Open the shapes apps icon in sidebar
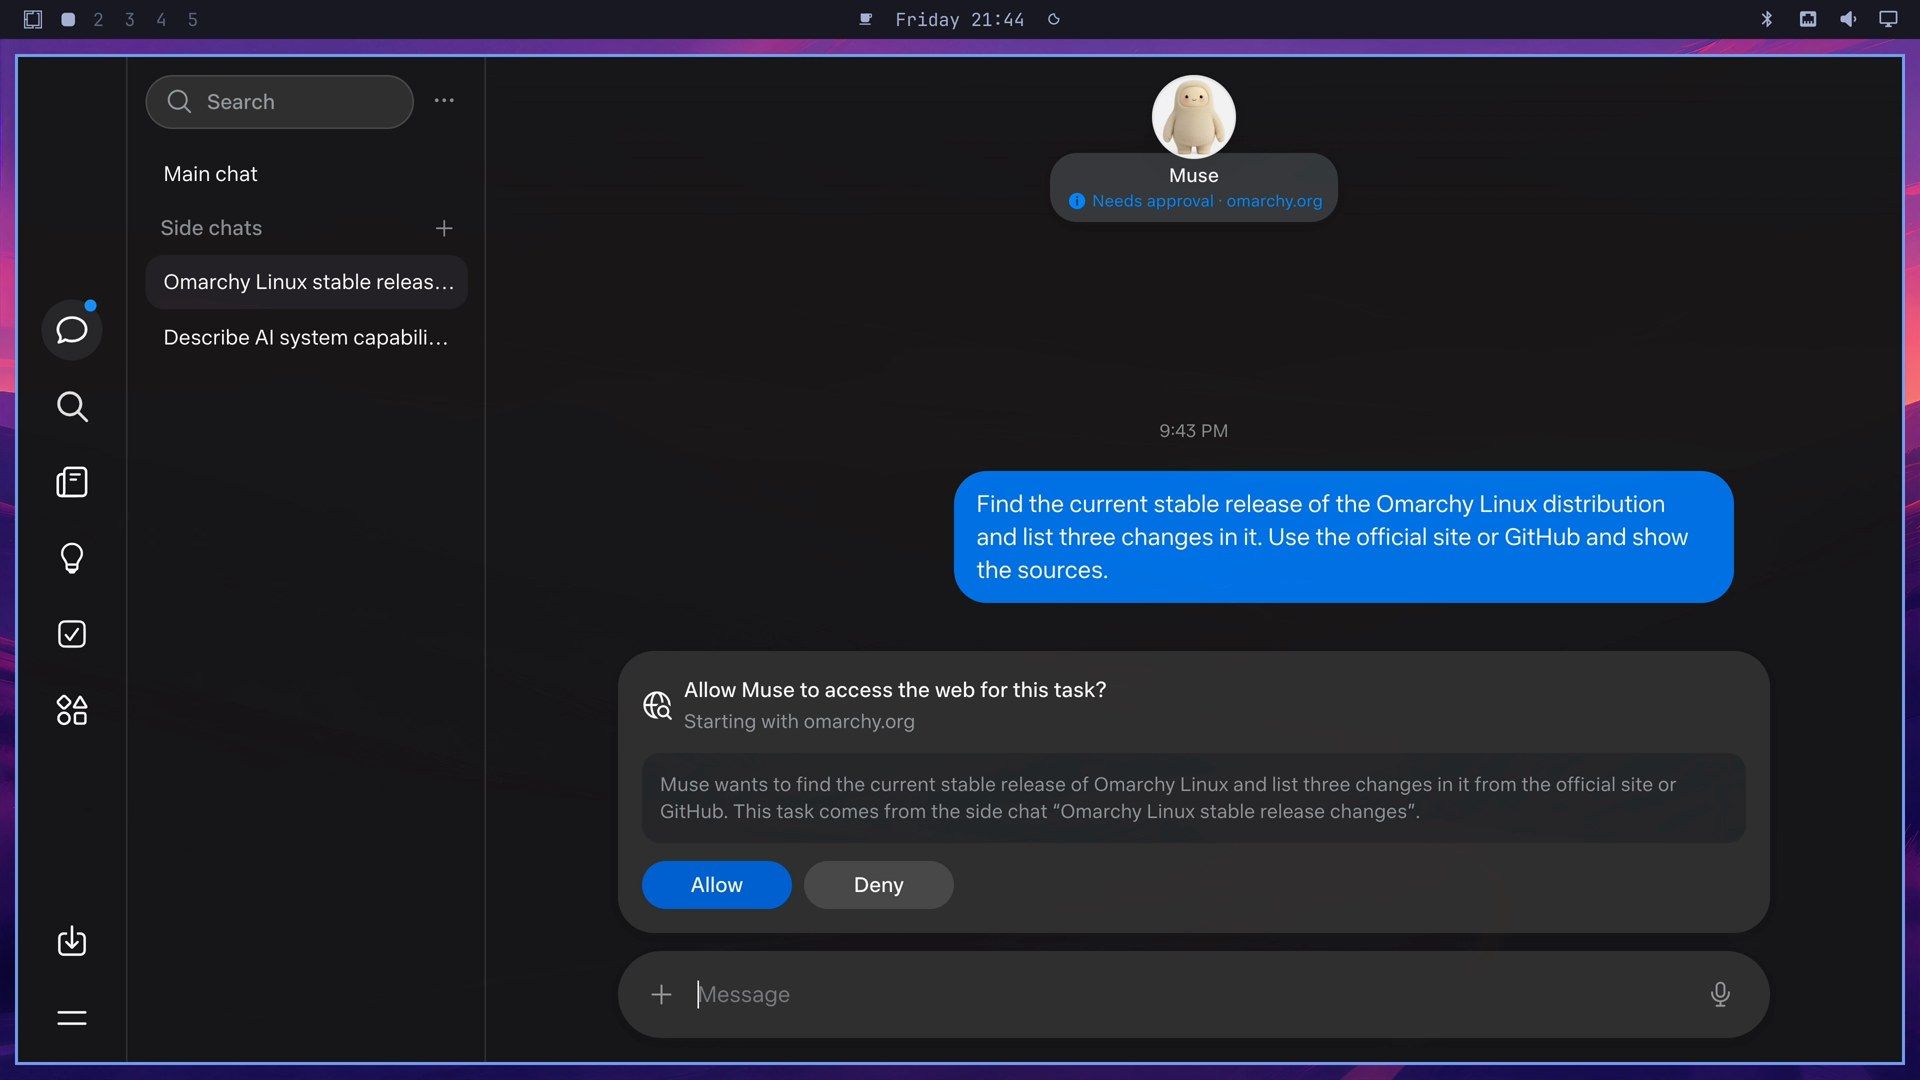 pyautogui.click(x=72, y=710)
